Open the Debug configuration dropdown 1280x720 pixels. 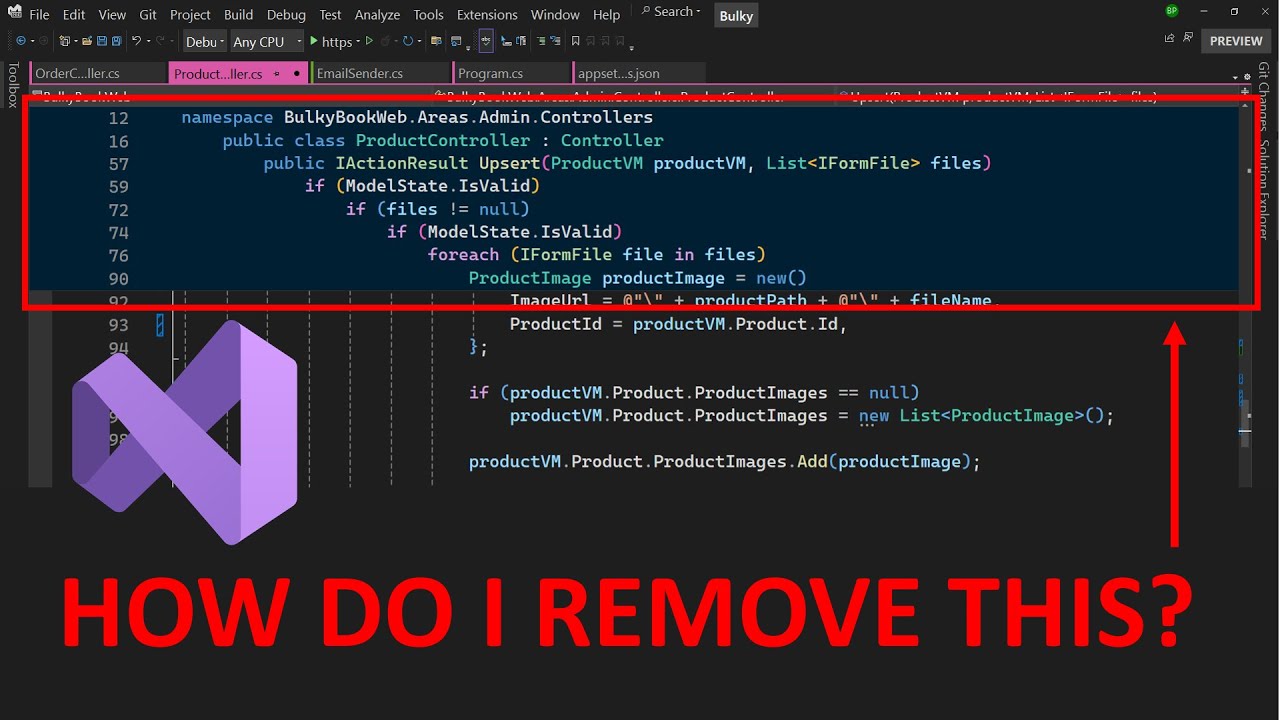(x=205, y=41)
